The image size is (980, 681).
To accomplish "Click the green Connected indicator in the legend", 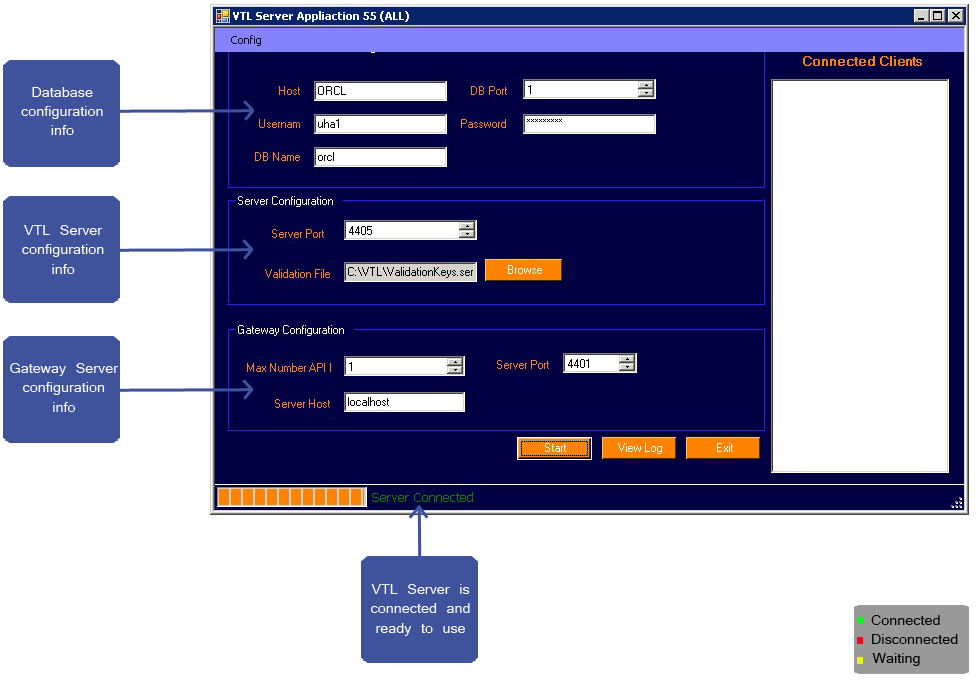I will (860, 620).
